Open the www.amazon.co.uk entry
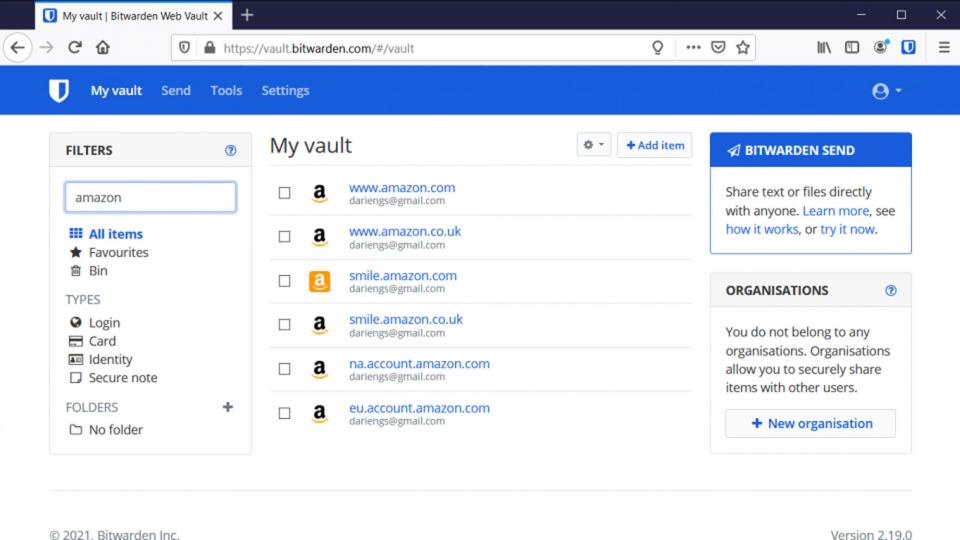The width and height of the screenshot is (960, 540). 405,231
